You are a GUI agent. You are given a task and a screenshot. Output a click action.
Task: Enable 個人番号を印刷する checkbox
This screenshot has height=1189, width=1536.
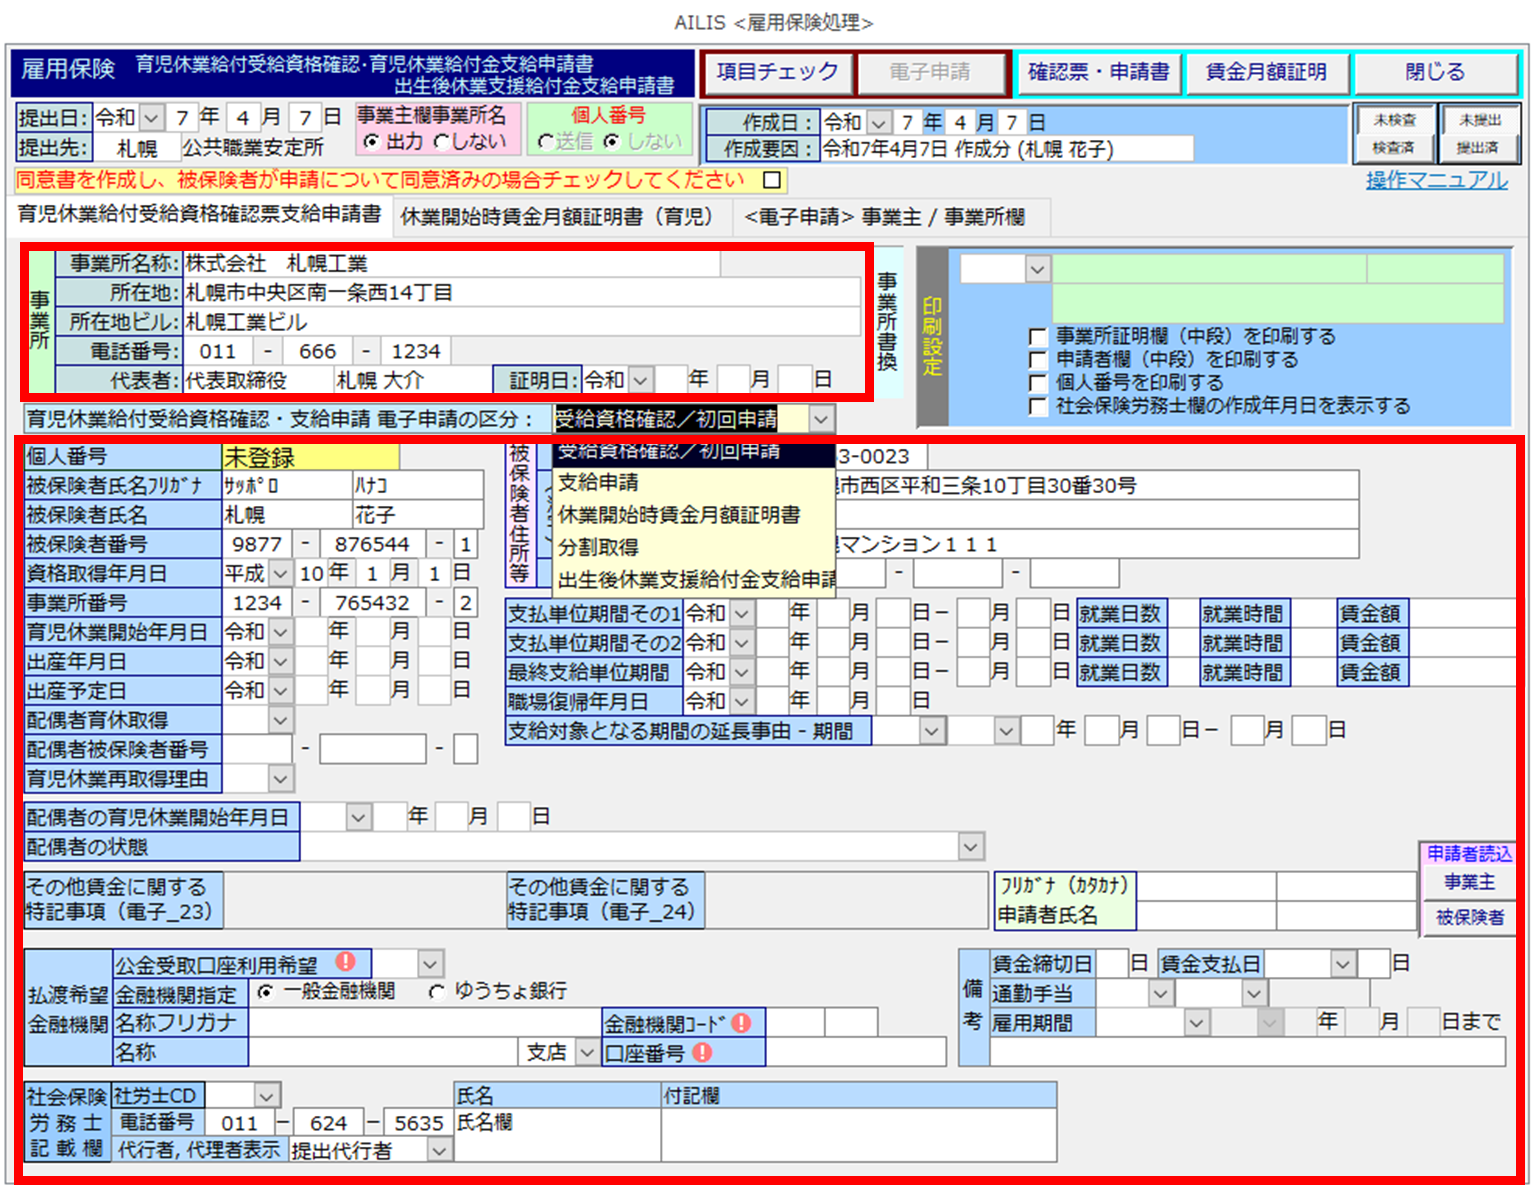pyautogui.click(x=1038, y=383)
